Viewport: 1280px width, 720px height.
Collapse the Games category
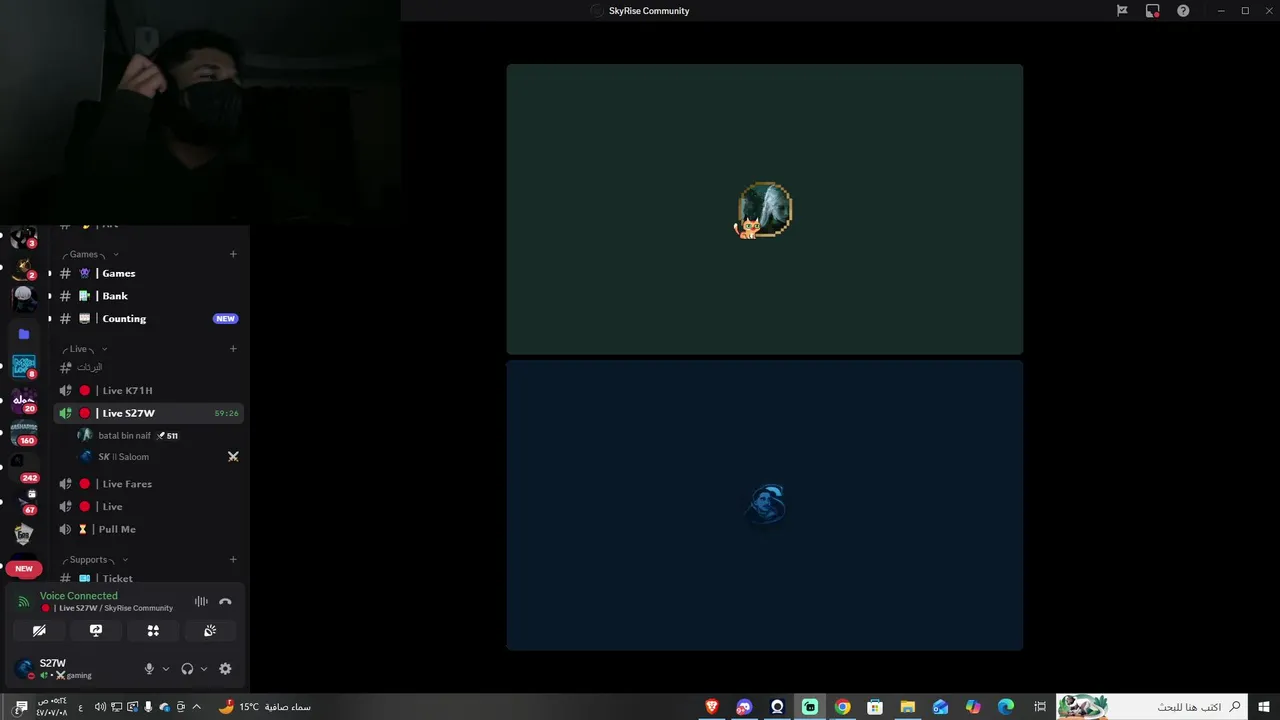(90, 254)
